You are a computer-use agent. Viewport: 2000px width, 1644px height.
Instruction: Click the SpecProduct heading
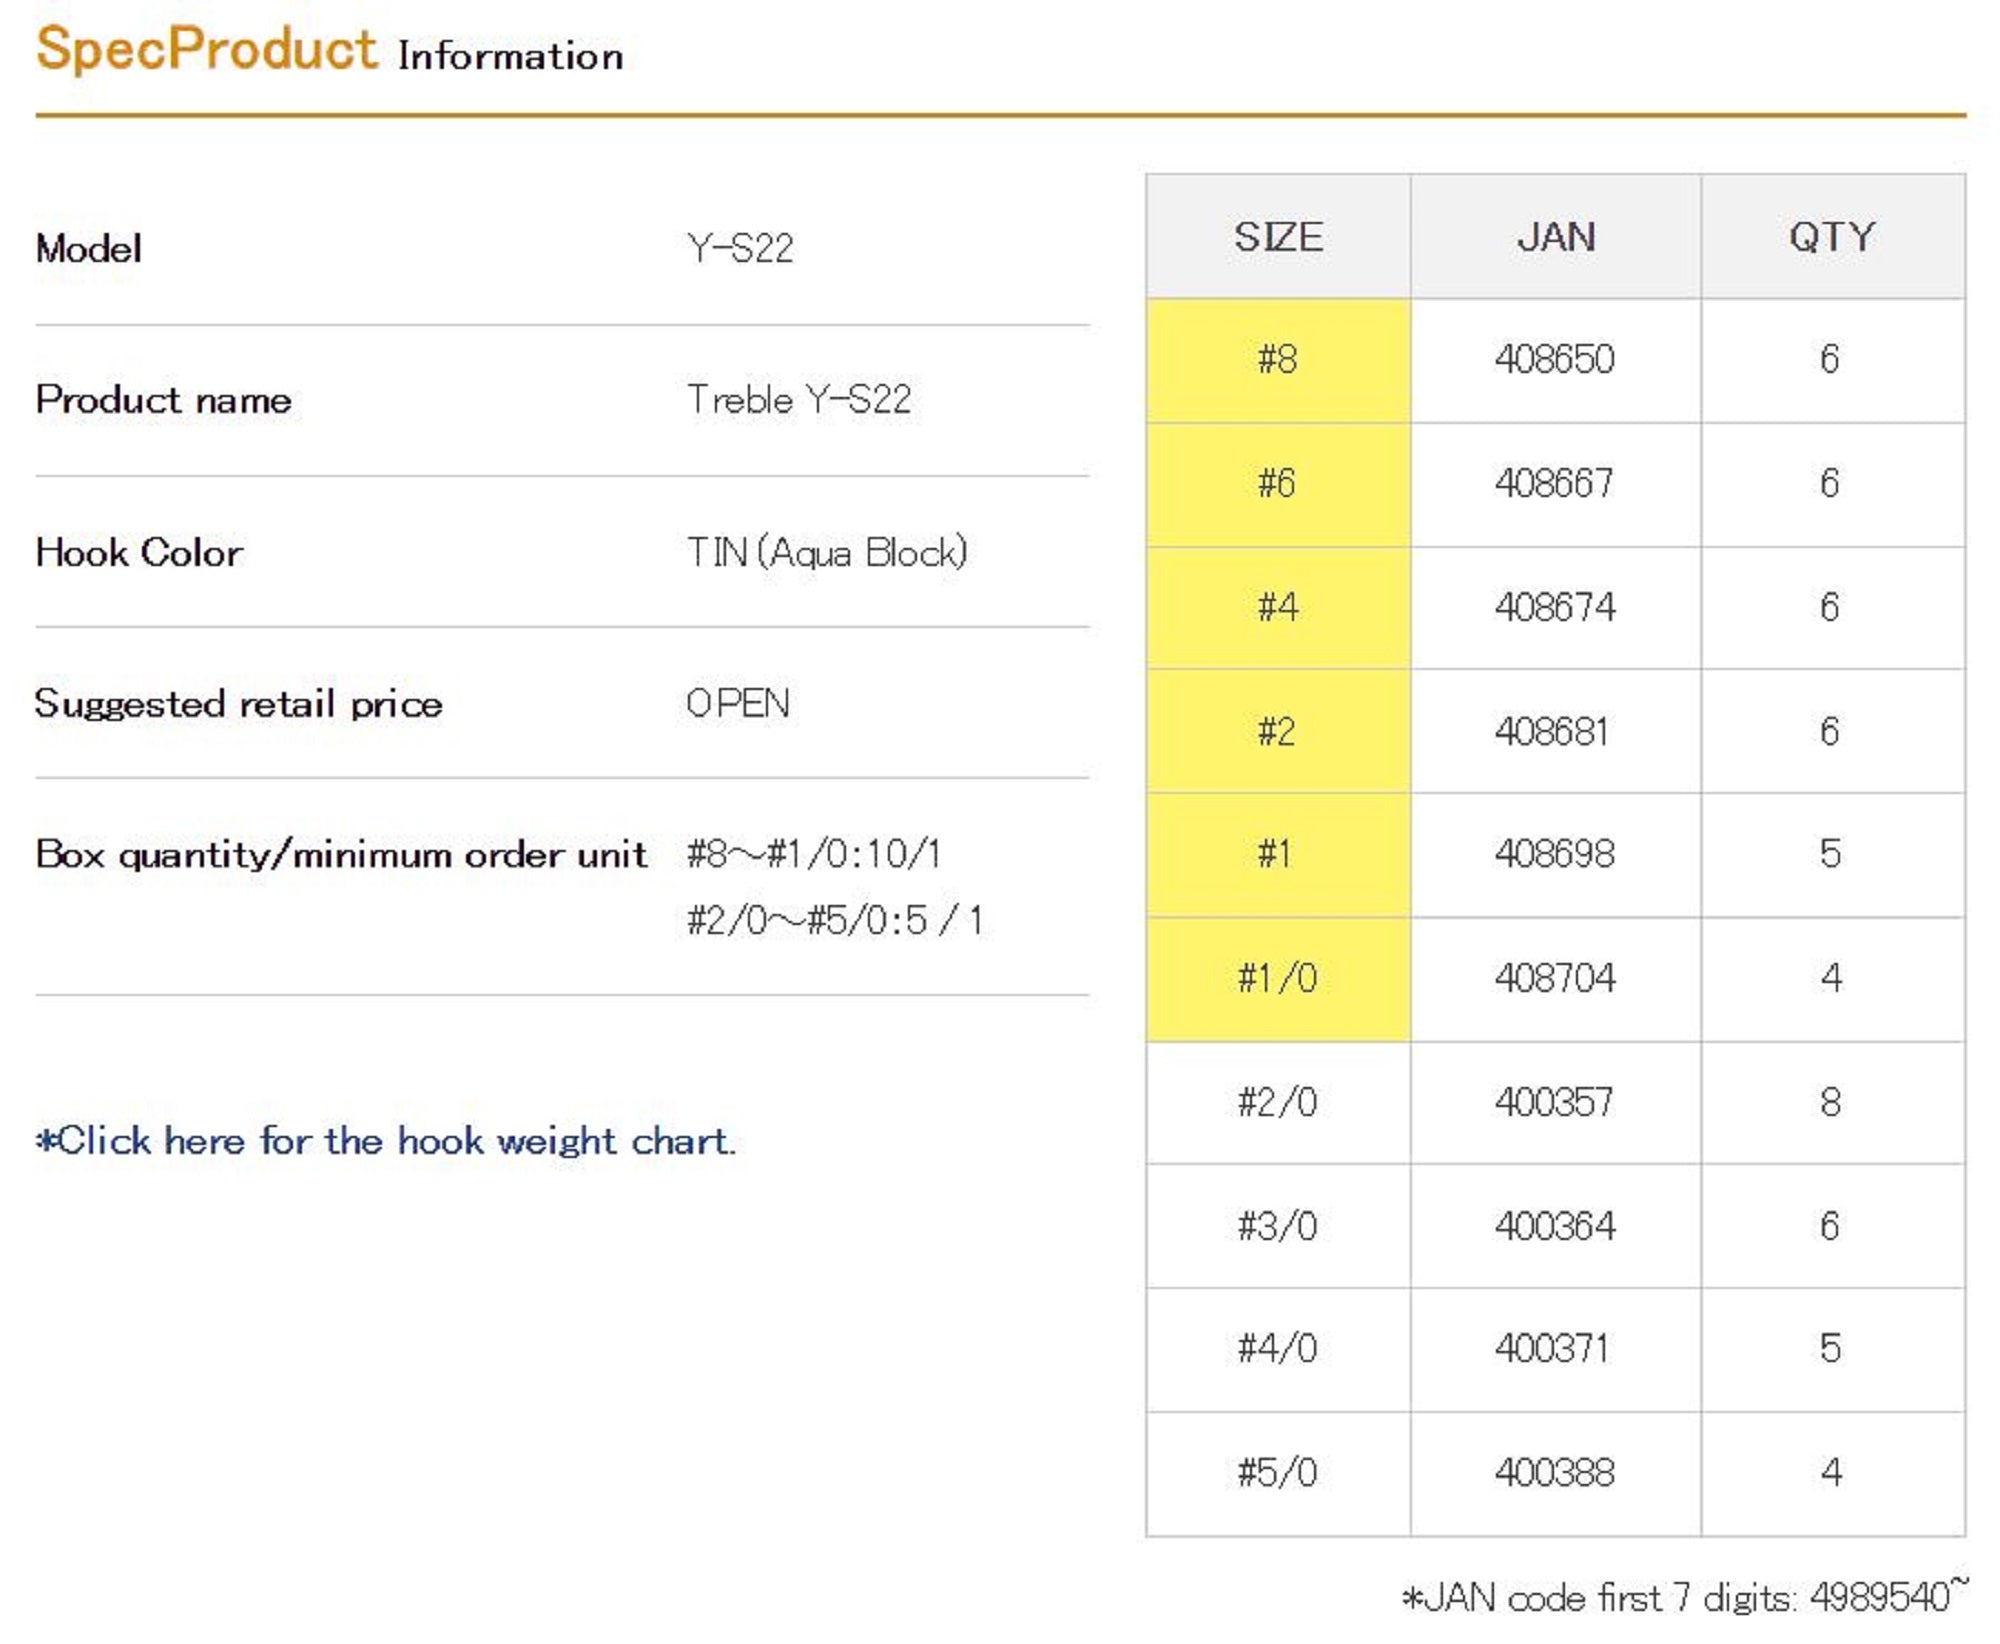coord(206,49)
